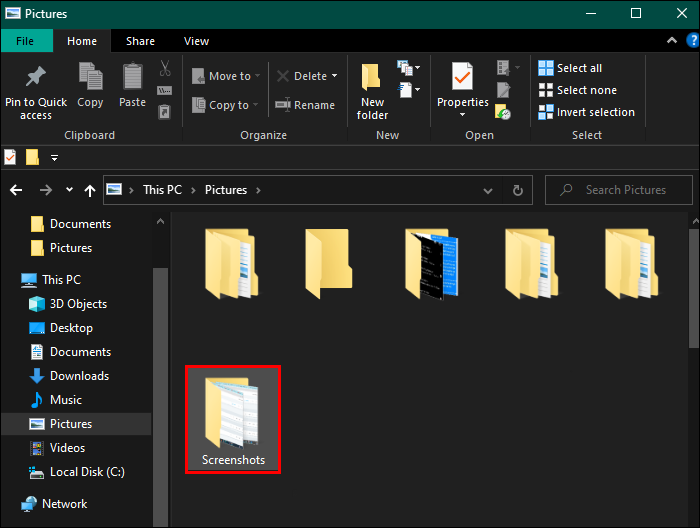Screen dimensions: 700x528
Task: Open the Copy to dropdown
Action: click(x=225, y=105)
